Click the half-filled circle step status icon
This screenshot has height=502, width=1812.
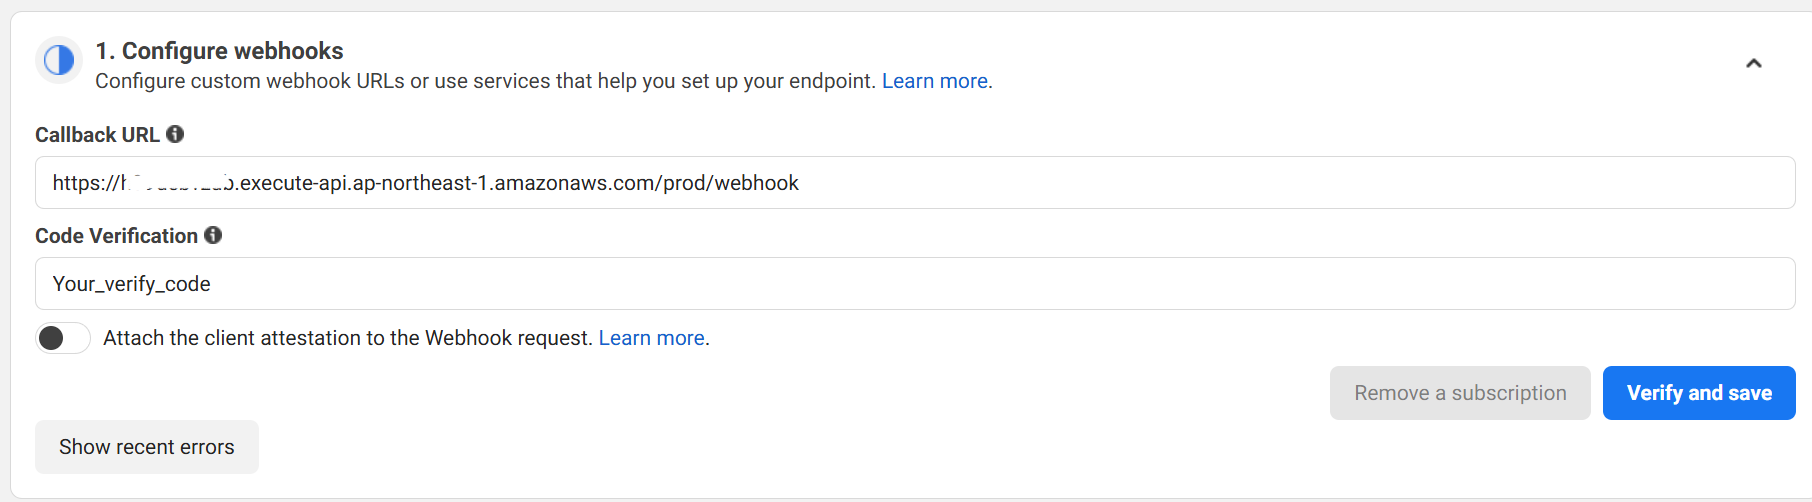coord(59,60)
